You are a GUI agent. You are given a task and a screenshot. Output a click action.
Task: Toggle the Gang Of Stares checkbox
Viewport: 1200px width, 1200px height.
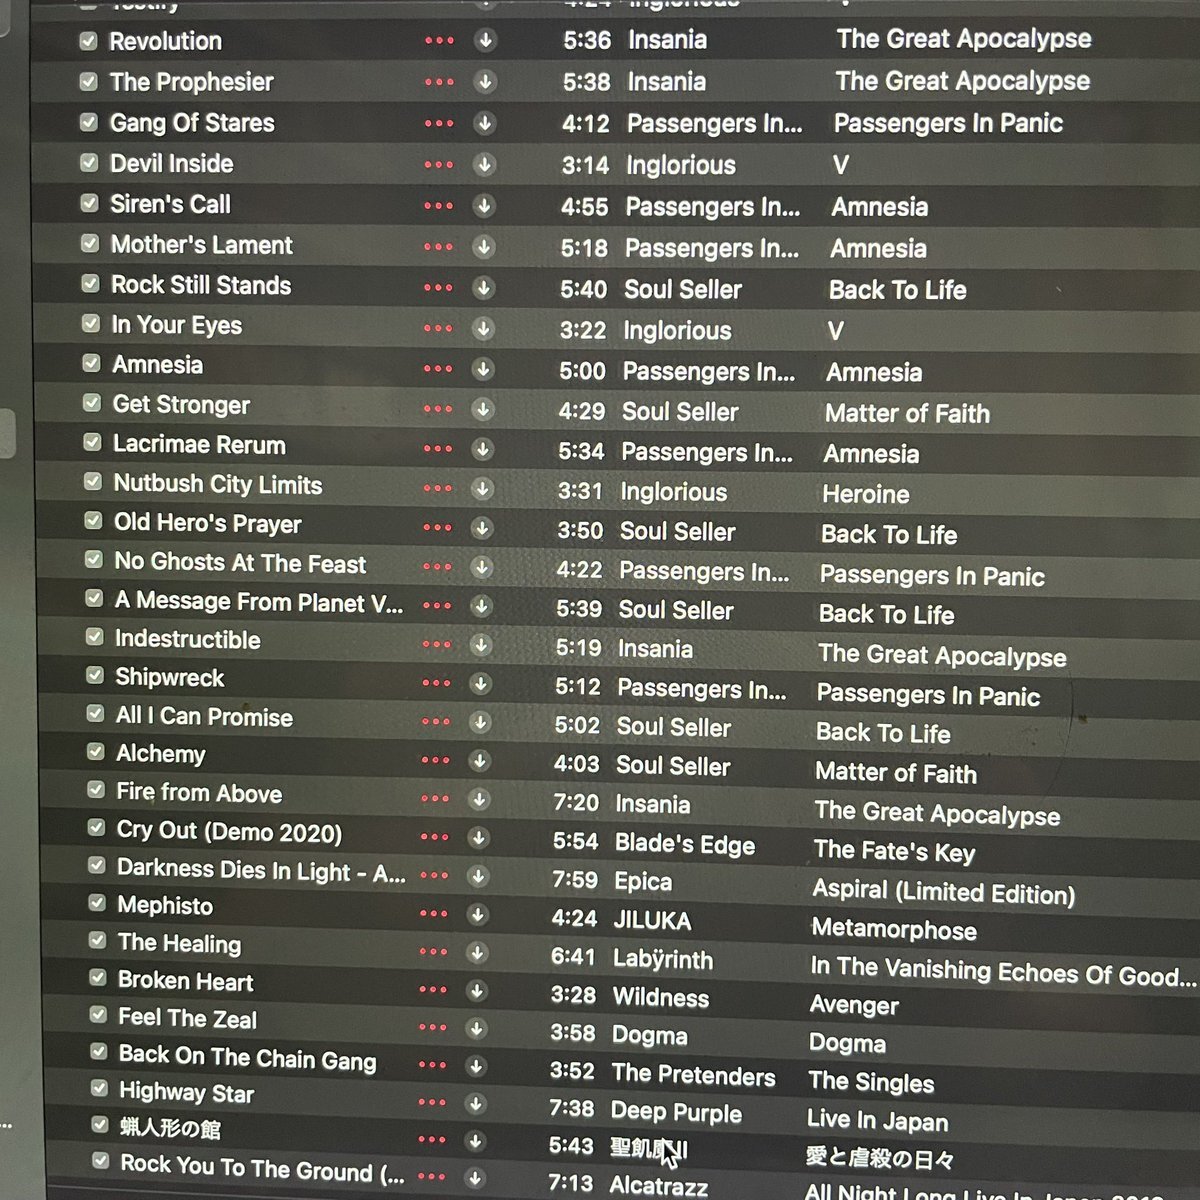pos(88,122)
